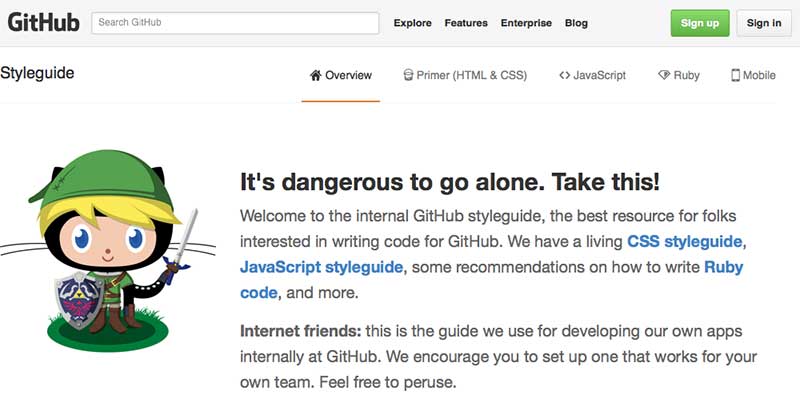Viewport: 800px width, 400px height.
Task: Switch to the JavaScript tab
Action: tap(592, 76)
